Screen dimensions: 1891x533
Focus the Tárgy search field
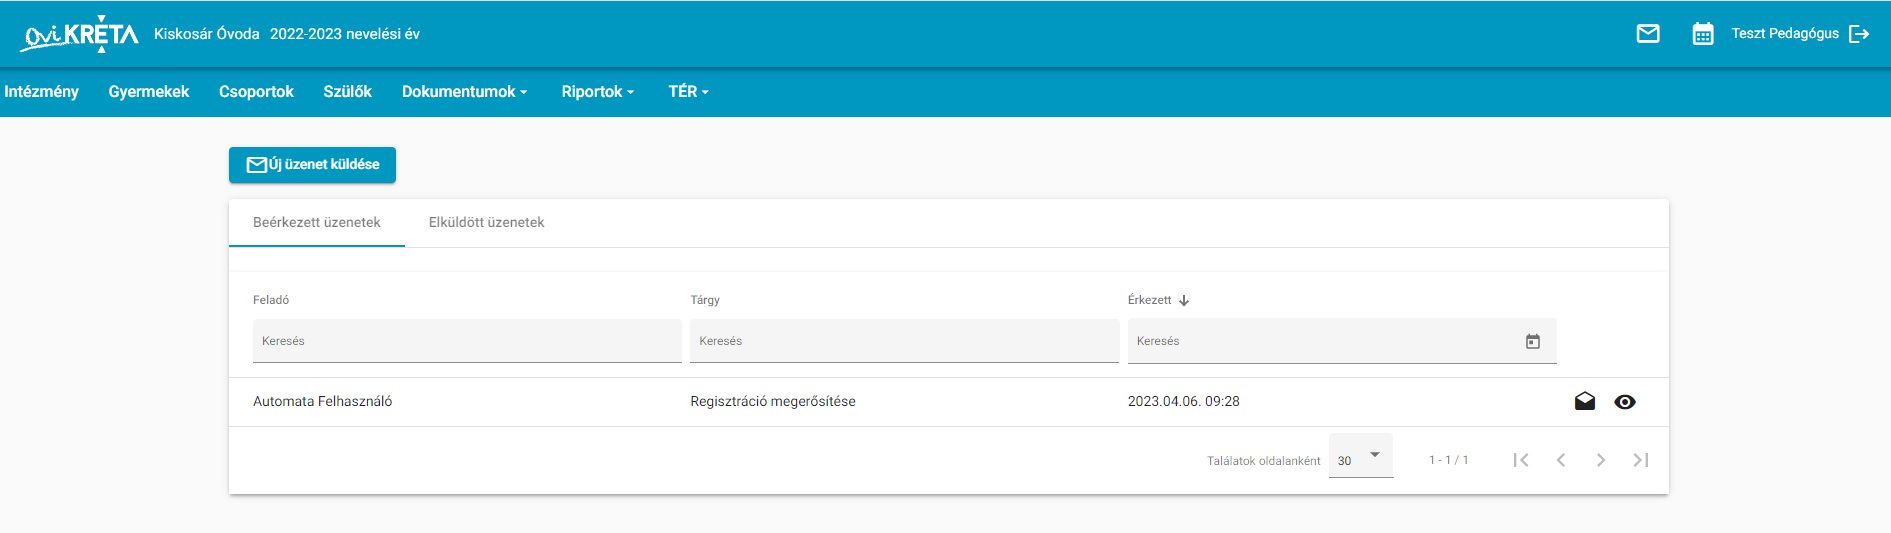coord(904,341)
